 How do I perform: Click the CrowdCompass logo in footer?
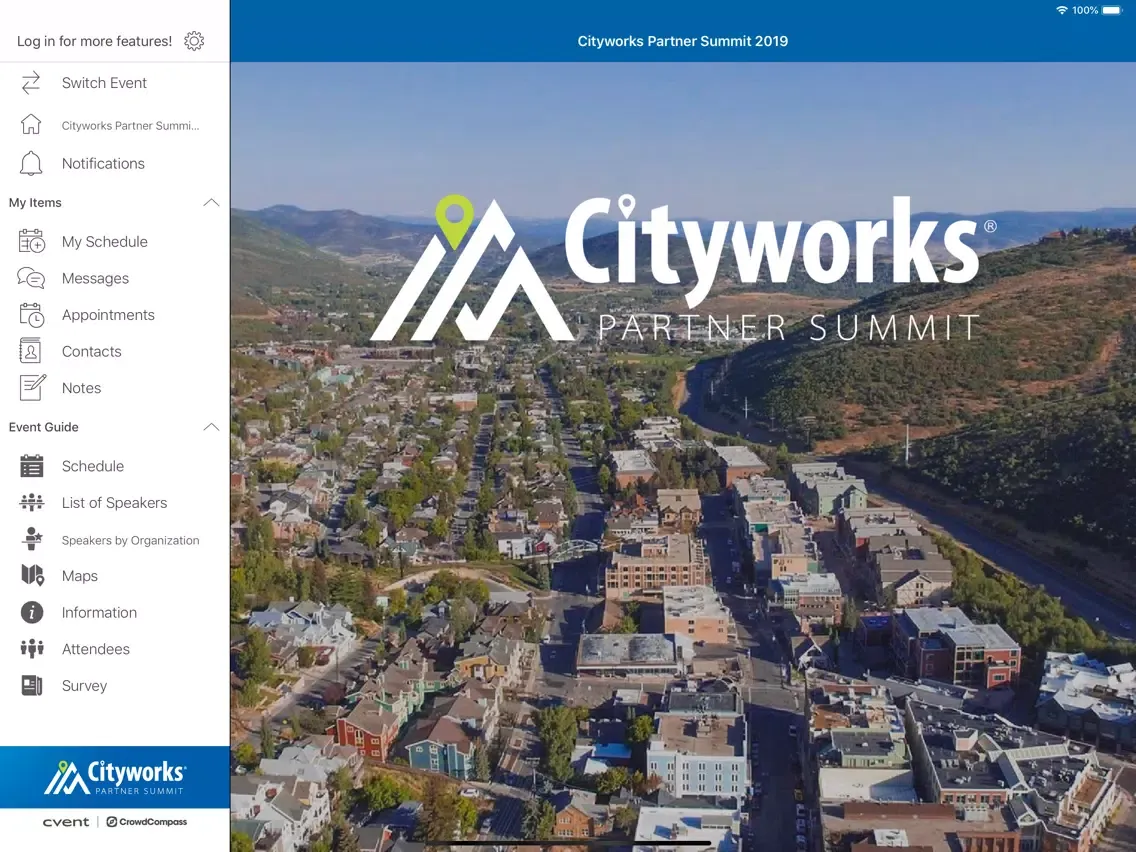[147, 822]
